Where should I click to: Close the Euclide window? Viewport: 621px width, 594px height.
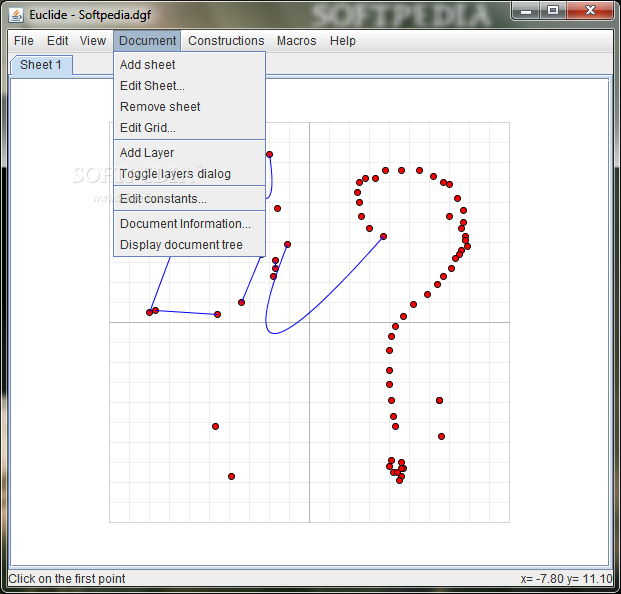[x=590, y=11]
